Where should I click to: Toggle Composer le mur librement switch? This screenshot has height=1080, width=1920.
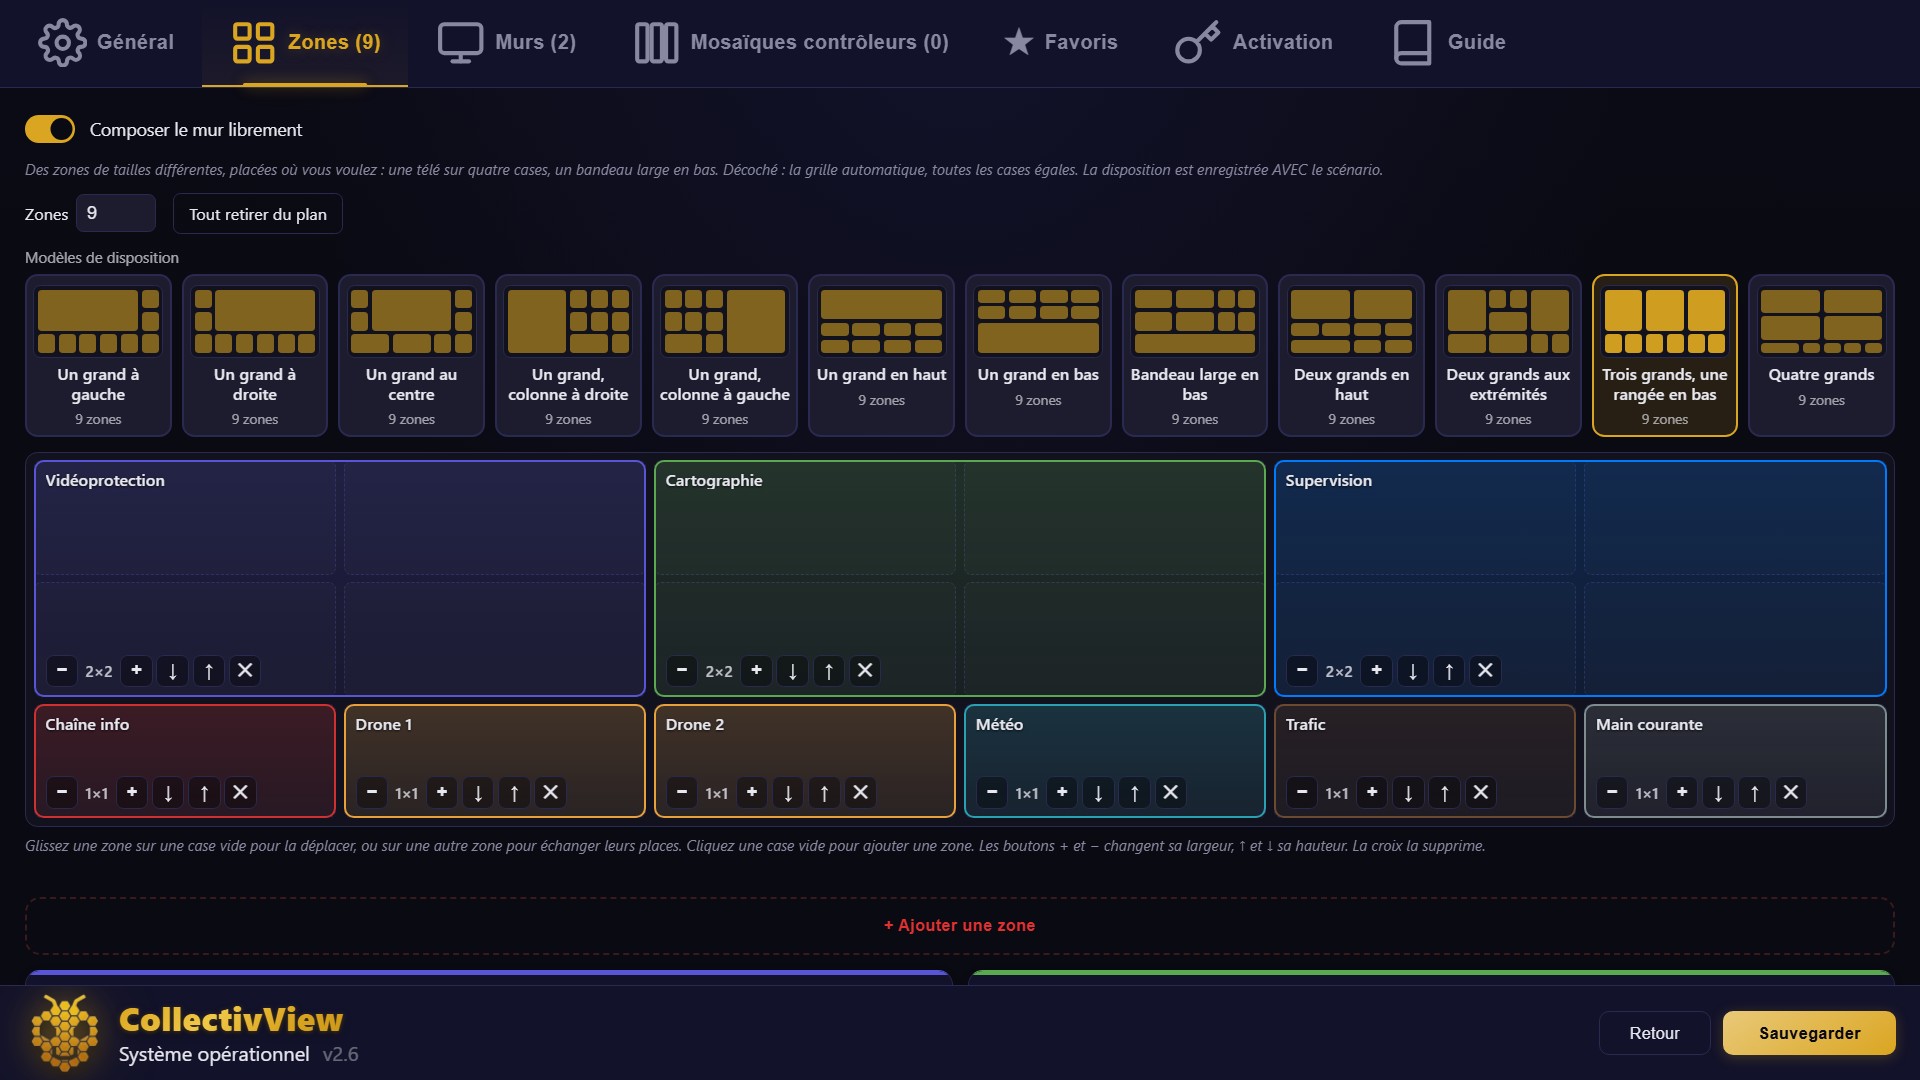(x=50, y=129)
